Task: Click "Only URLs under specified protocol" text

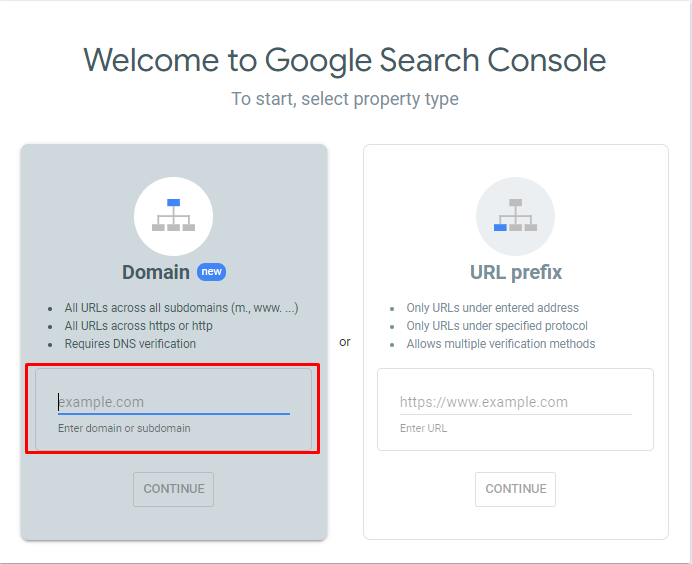Action: 497,326
